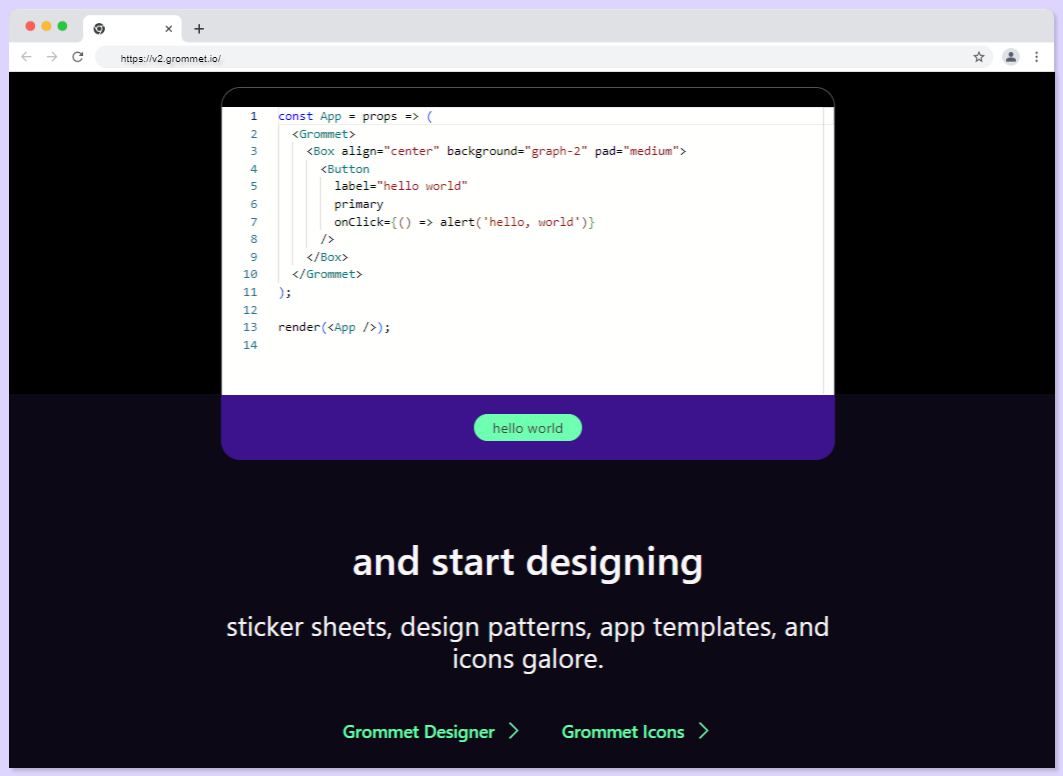1063x776 pixels.
Task: Select the active browser tab favicon
Action: click(99, 29)
